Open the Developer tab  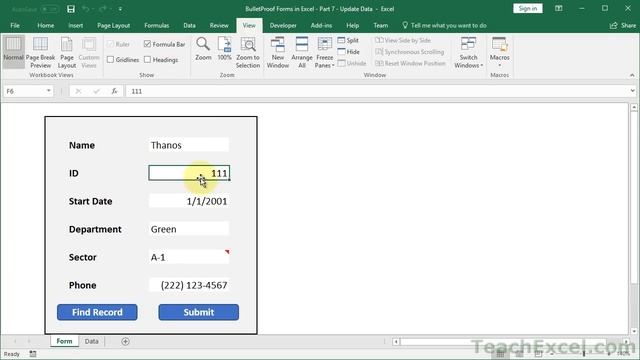(283, 25)
